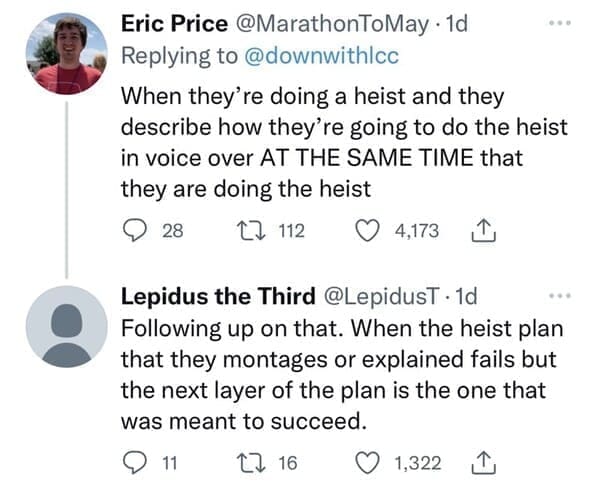Open Eric Price's profile picture

coord(67,53)
